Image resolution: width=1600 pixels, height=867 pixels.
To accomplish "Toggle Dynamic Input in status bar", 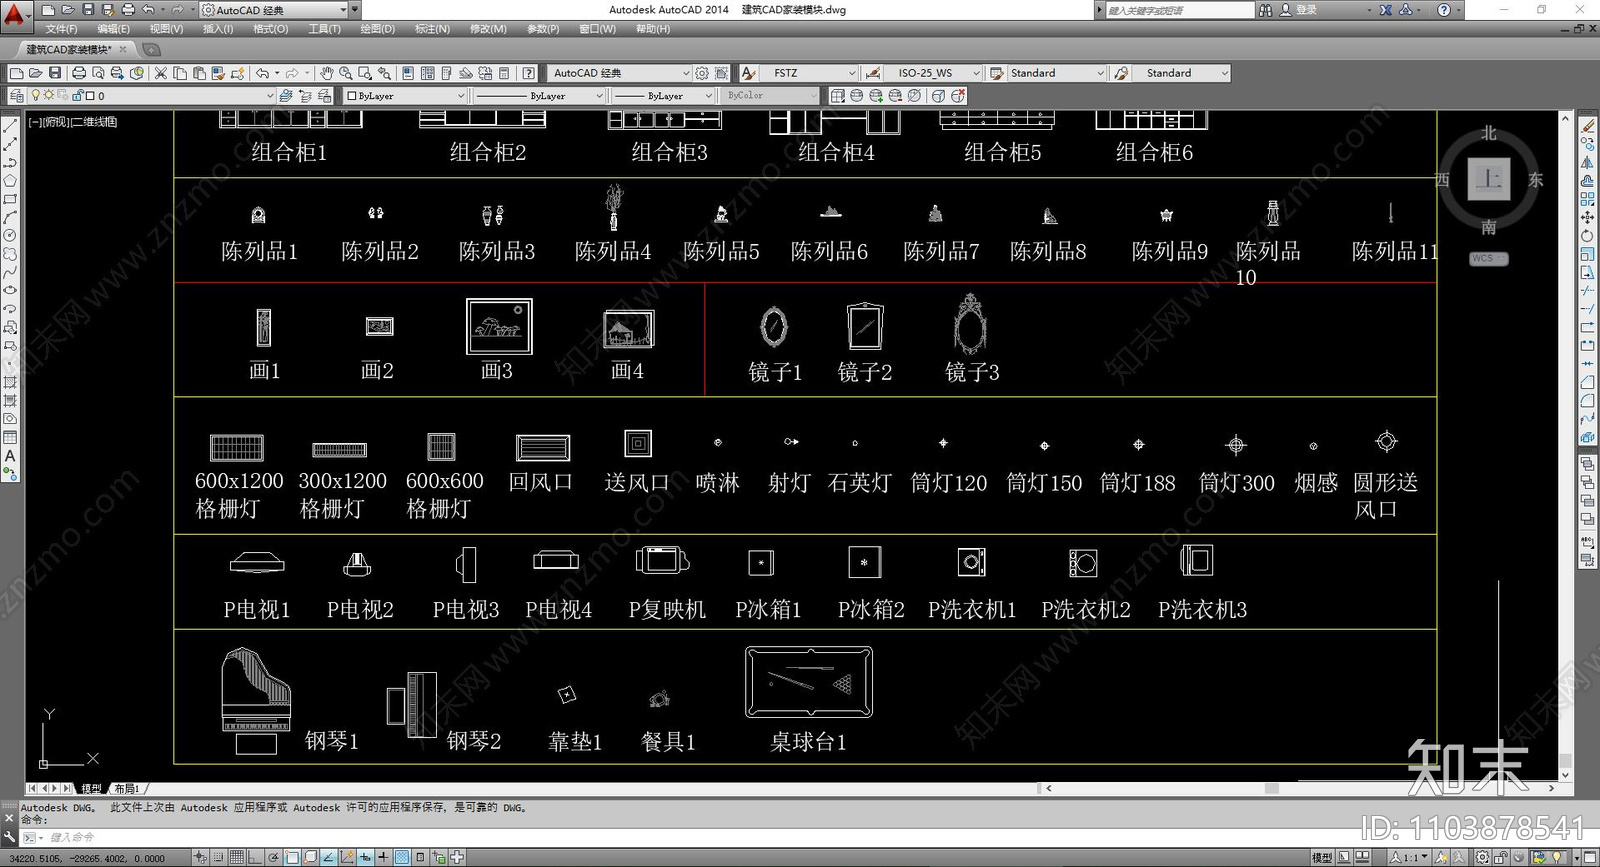I will pyautogui.click(x=365, y=857).
